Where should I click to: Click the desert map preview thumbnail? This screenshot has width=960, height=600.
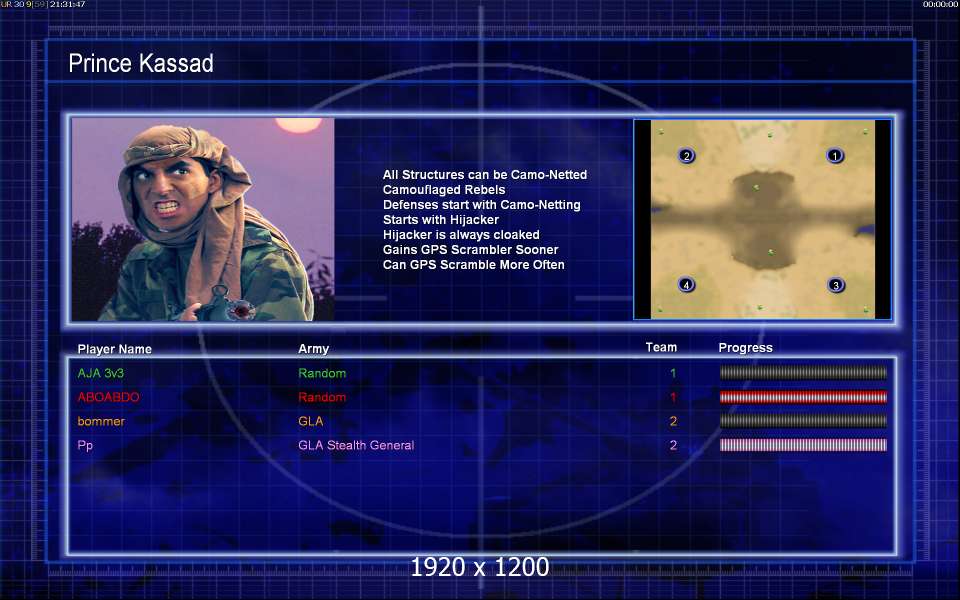762,219
